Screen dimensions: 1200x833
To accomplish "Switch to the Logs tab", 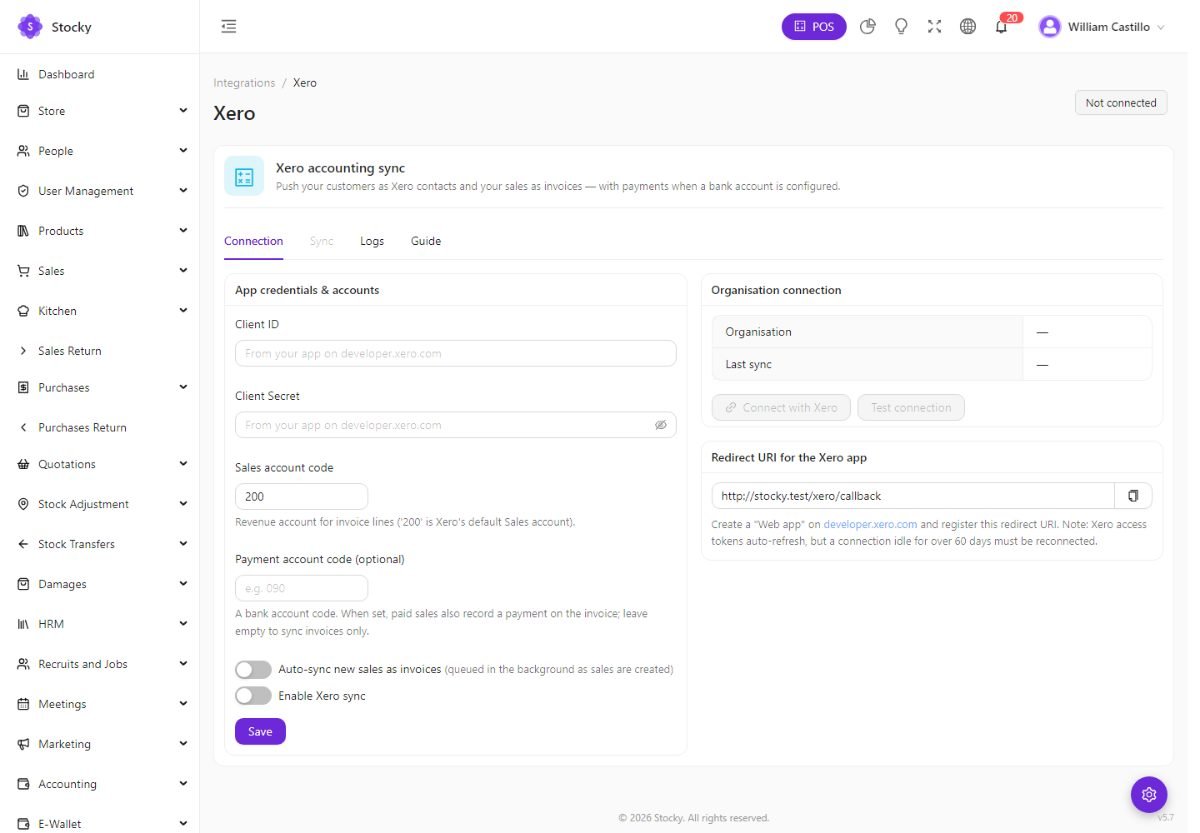I will [x=372, y=241].
